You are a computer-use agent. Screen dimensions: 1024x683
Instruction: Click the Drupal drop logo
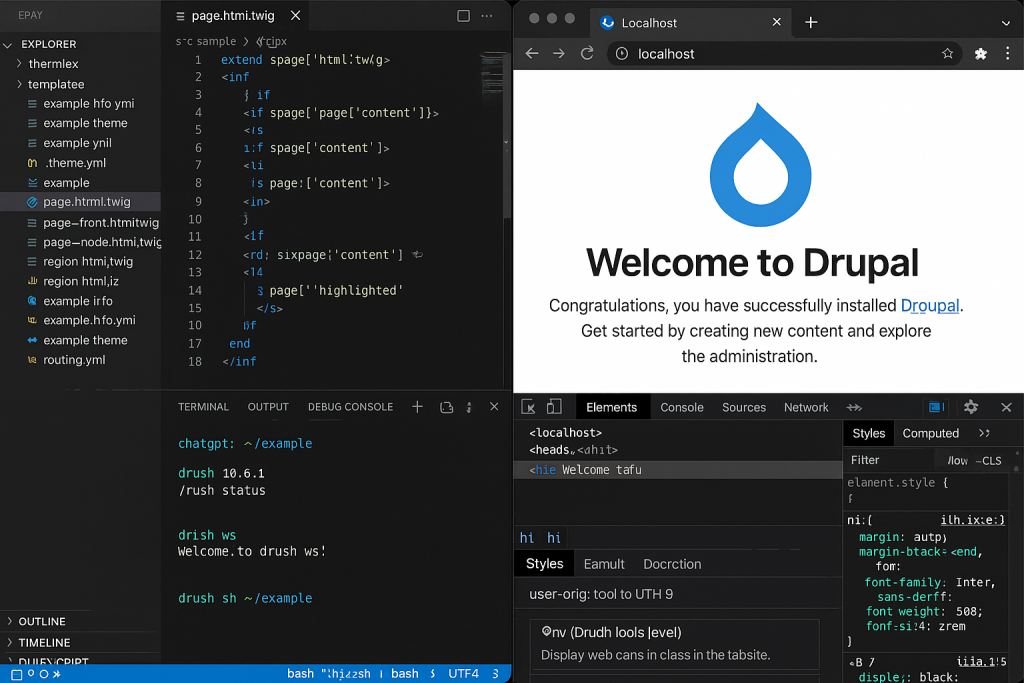coord(760,165)
